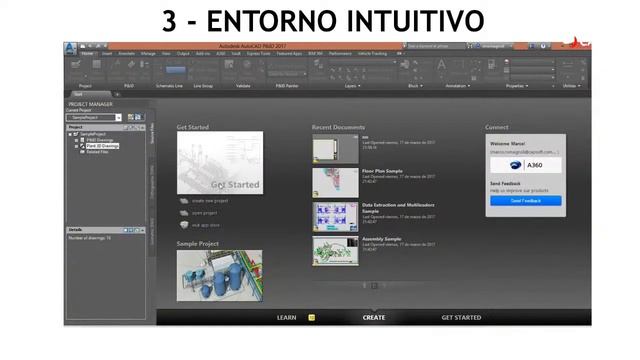Open the Help question mark icon

click(543, 46)
